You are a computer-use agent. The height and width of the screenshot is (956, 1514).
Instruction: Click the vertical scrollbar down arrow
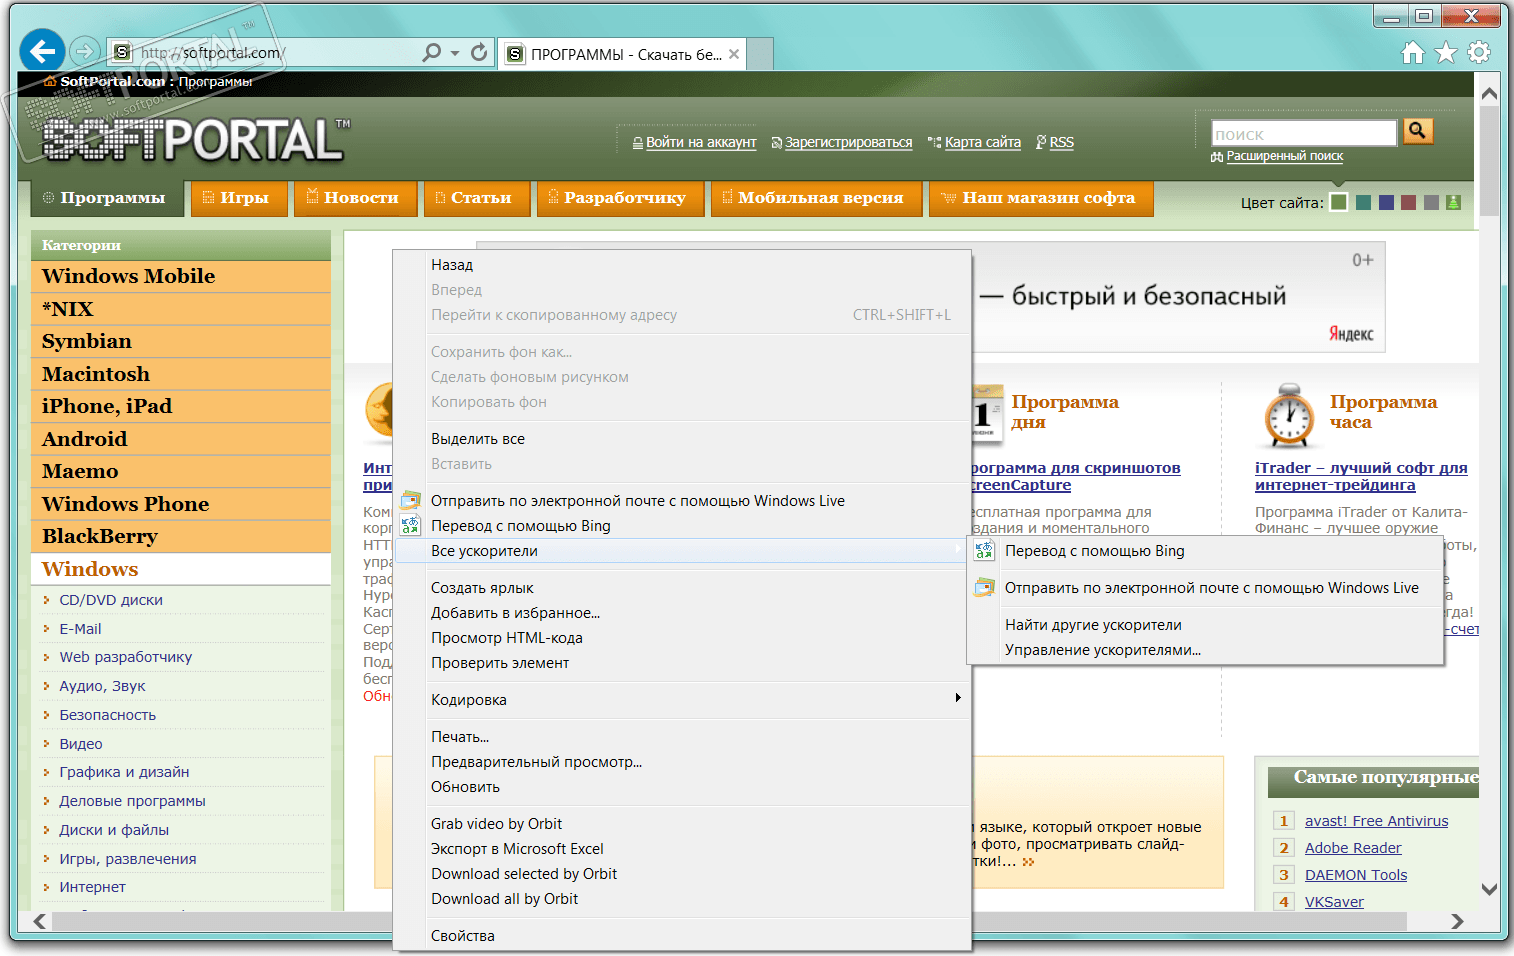click(x=1489, y=889)
